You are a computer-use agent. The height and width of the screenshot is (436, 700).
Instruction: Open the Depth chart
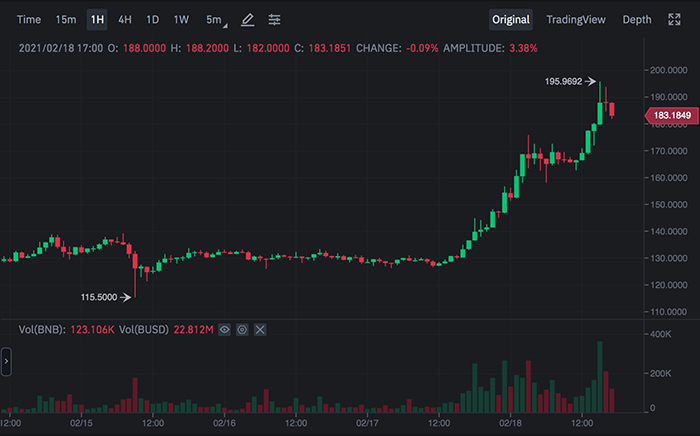[x=637, y=20]
